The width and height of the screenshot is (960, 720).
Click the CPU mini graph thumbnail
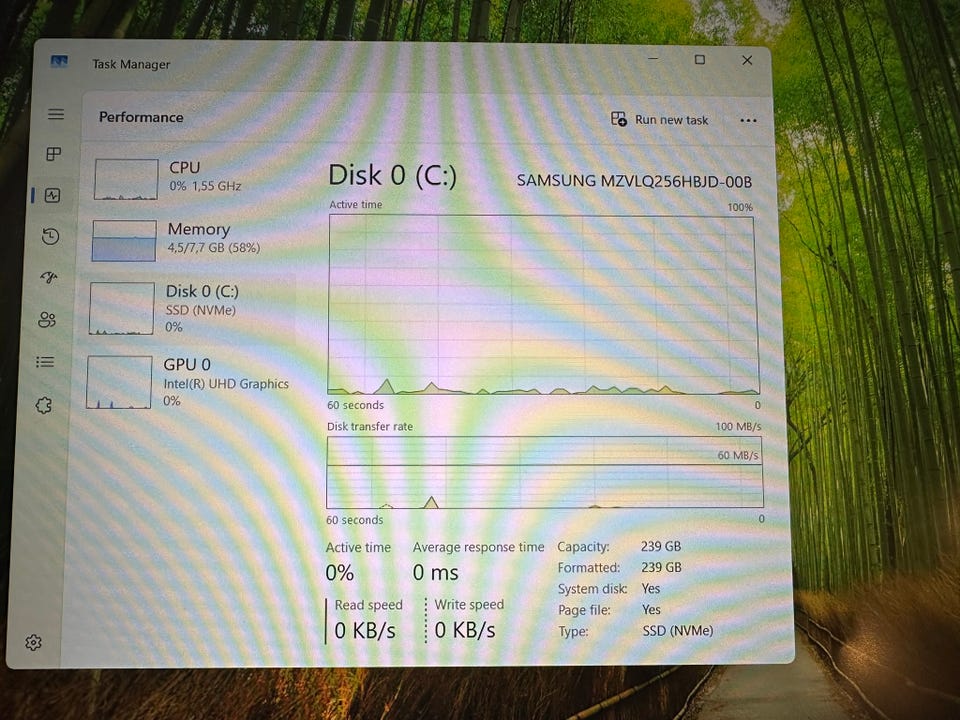click(126, 179)
